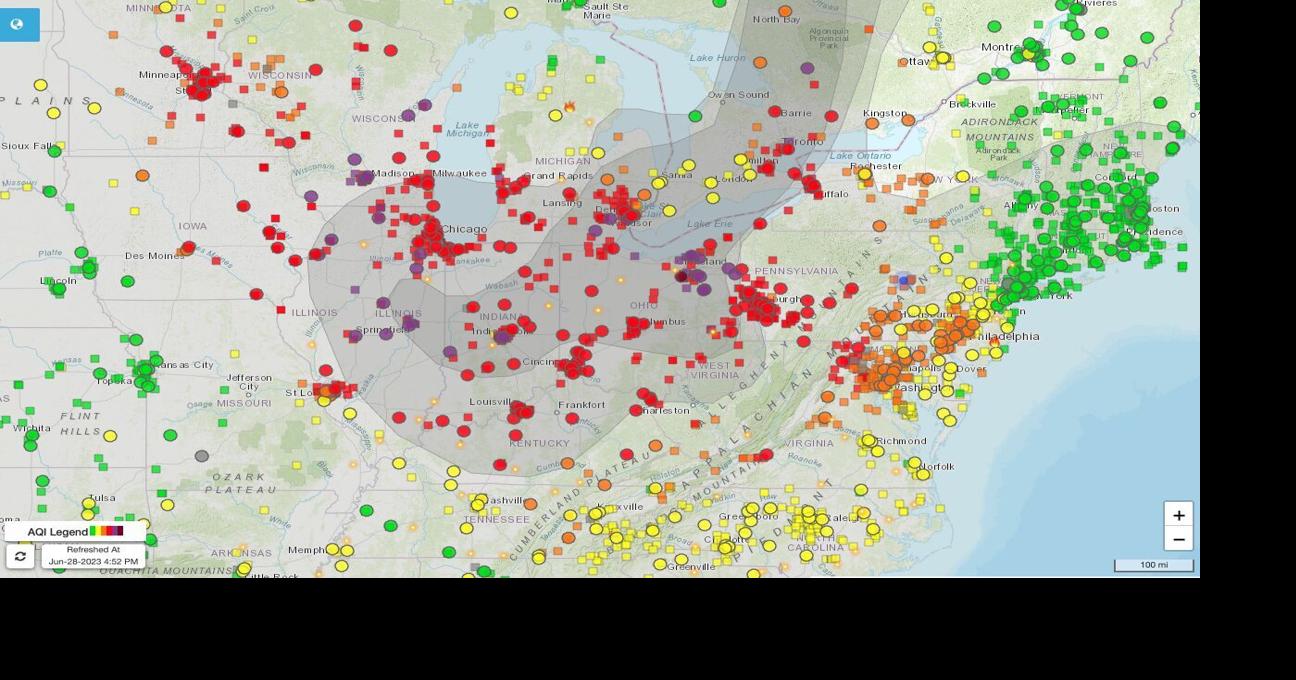Click the 'Refreshed At Jun-28-2023 4:52 PM' label
This screenshot has width=1296, height=680.
point(93,556)
